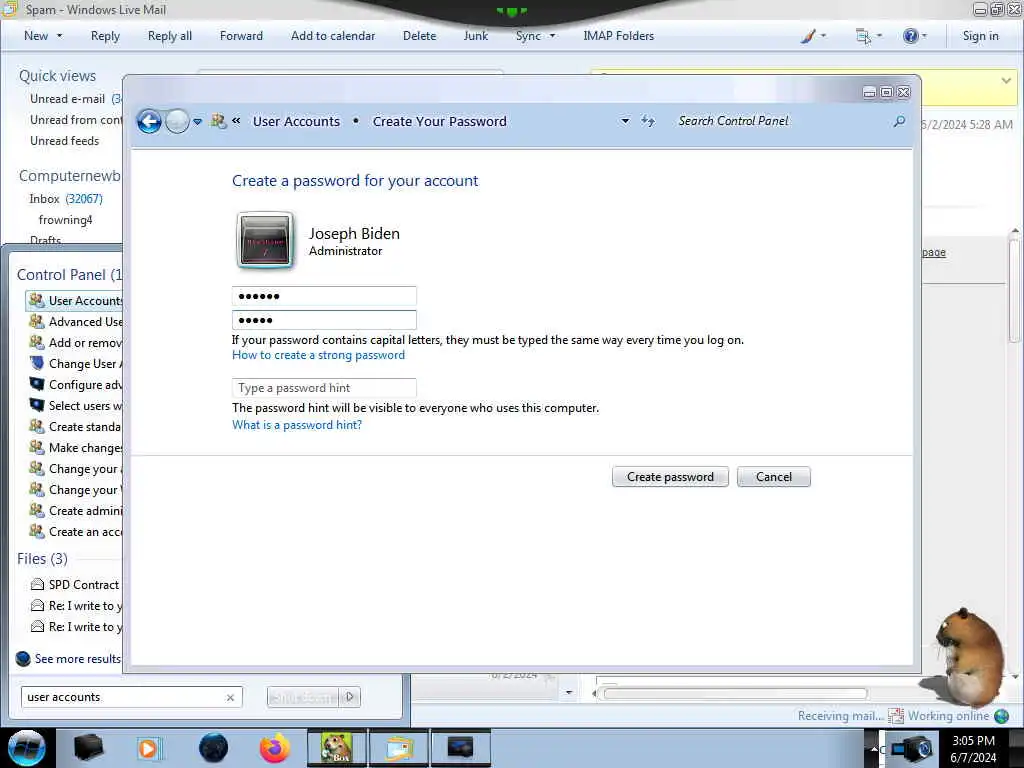This screenshot has width=1024, height=768.
Task: Click shield icon beside Change User result
Action: 37,364
